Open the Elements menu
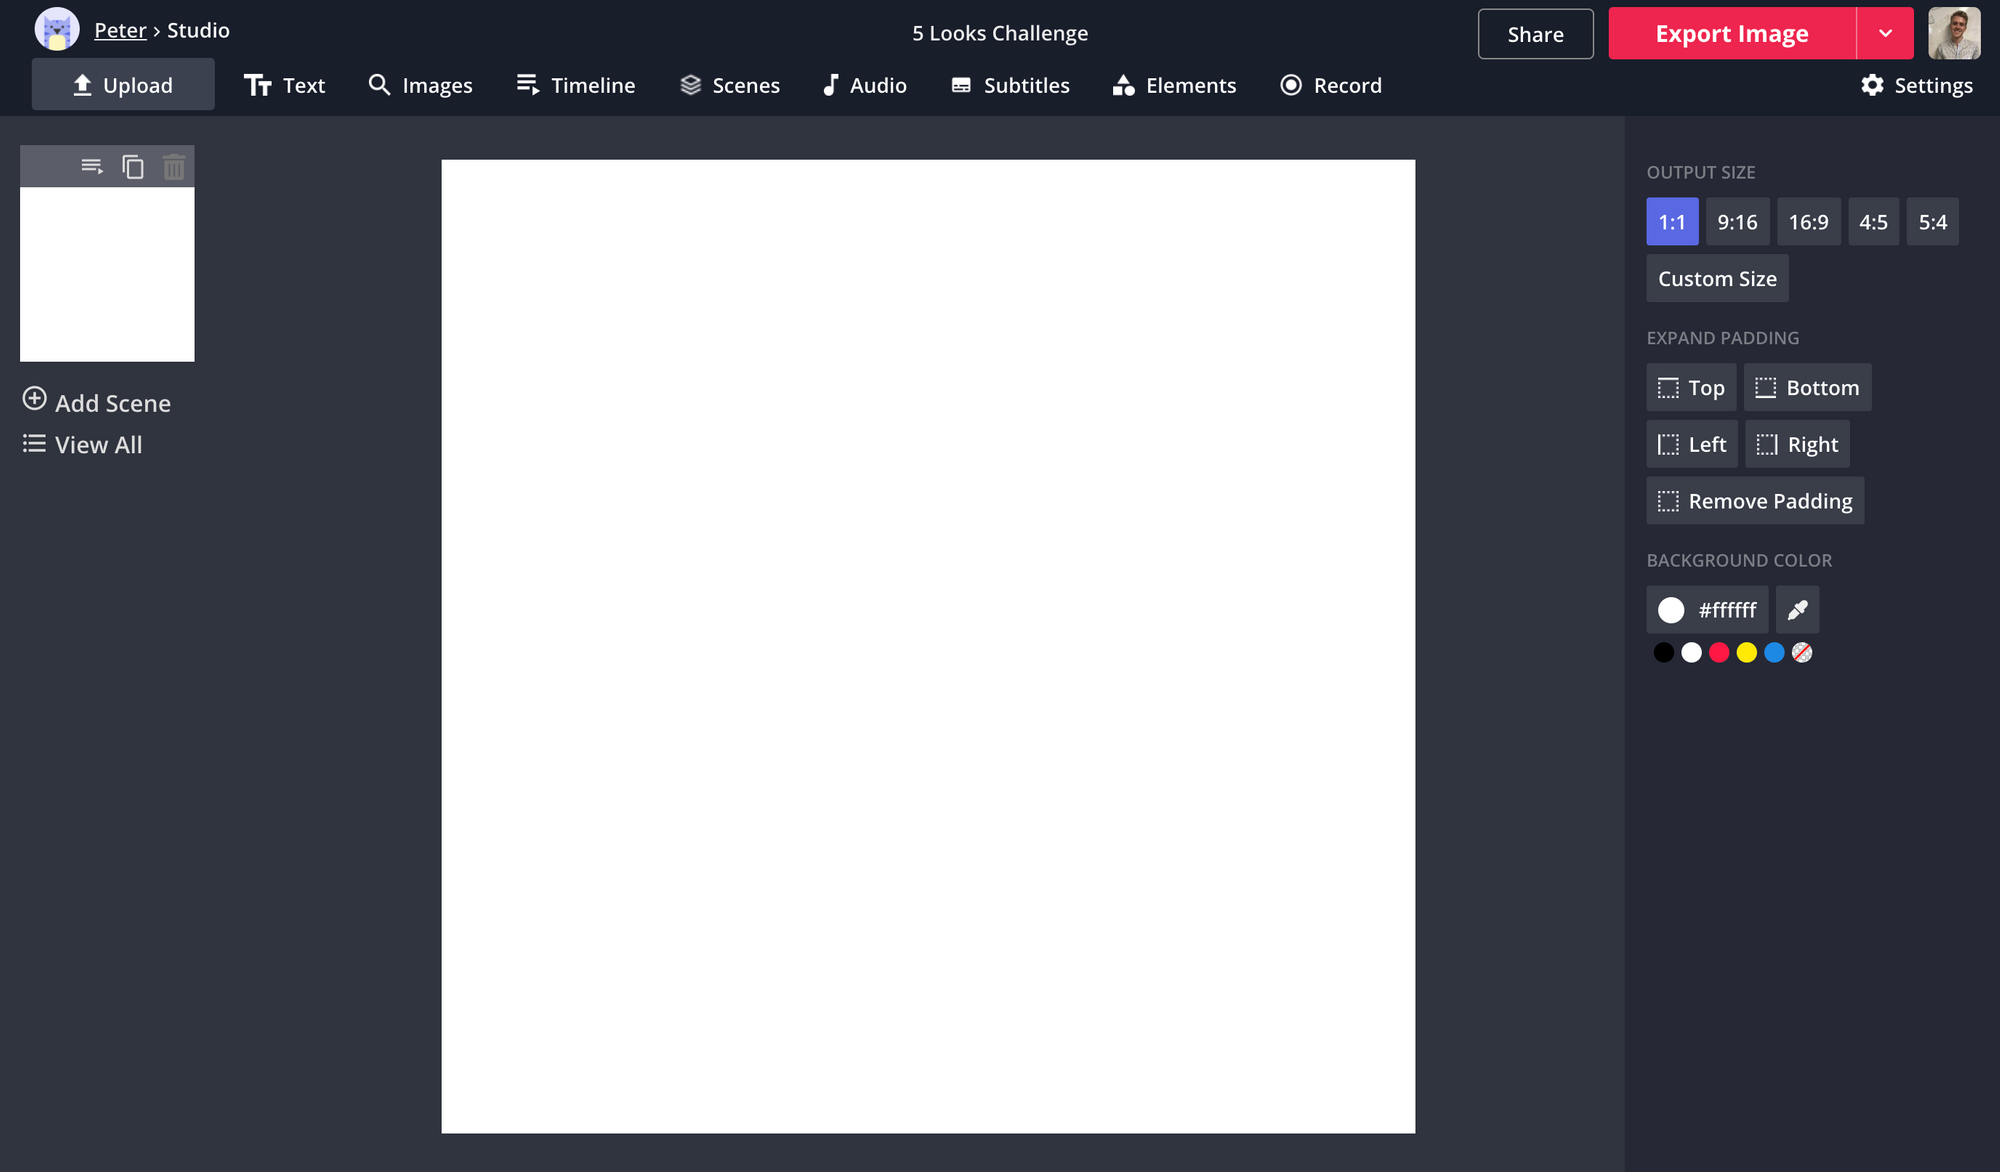 (x=1174, y=85)
